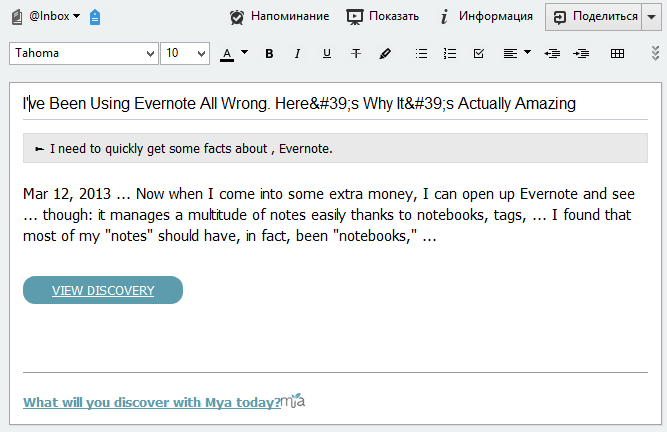The width and height of the screenshot is (667, 432).
Task: Open 'What will you discover with Mya today?' link
Action: [x=152, y=402]
